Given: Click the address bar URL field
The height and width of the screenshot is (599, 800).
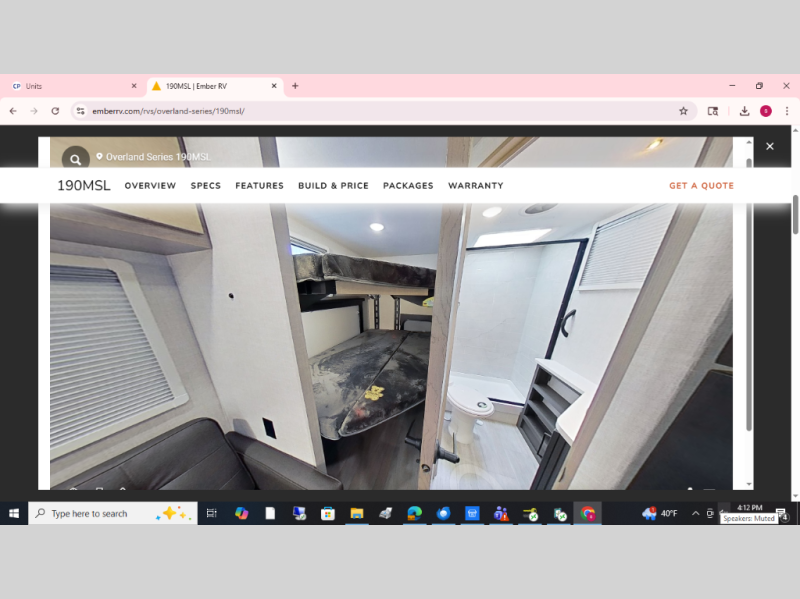Looking at the screenshot, I should click(x=380, y=111).
